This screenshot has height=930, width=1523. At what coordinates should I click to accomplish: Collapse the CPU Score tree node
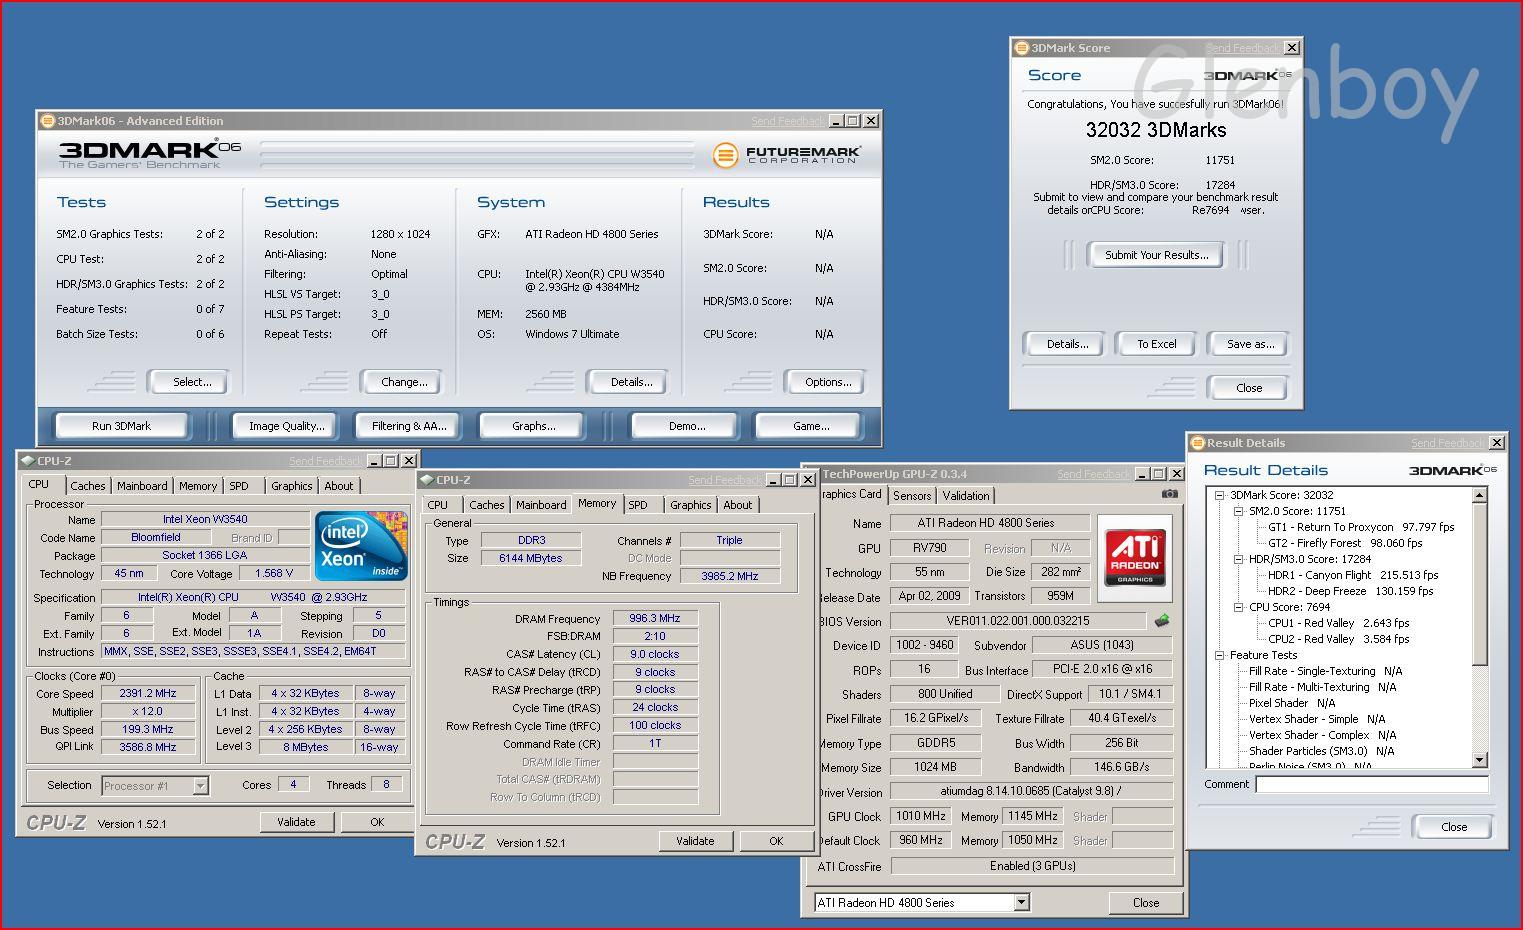1238,607
